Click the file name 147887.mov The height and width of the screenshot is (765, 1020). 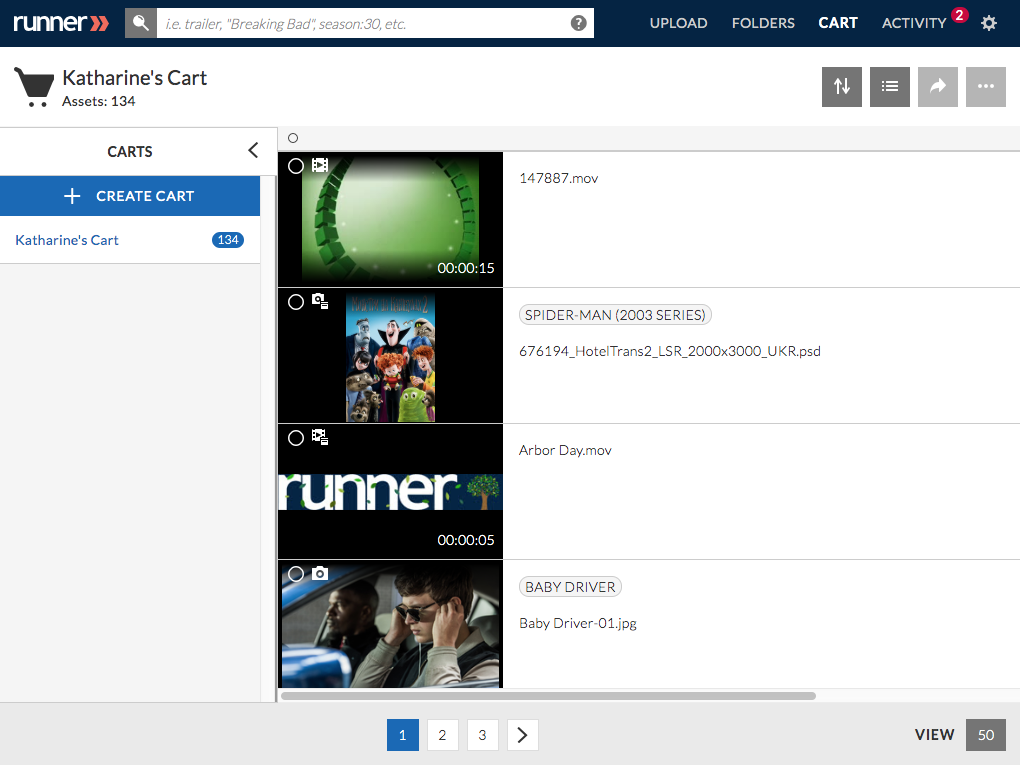558,178
